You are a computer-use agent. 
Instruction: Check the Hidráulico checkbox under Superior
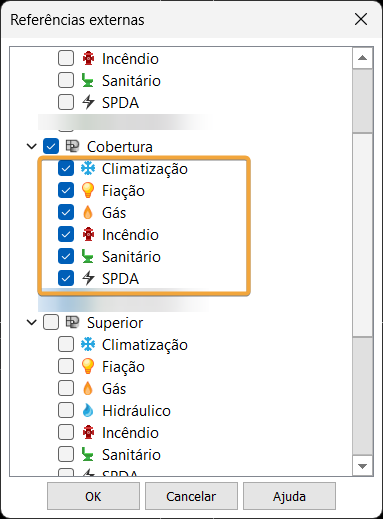[66, 411]
